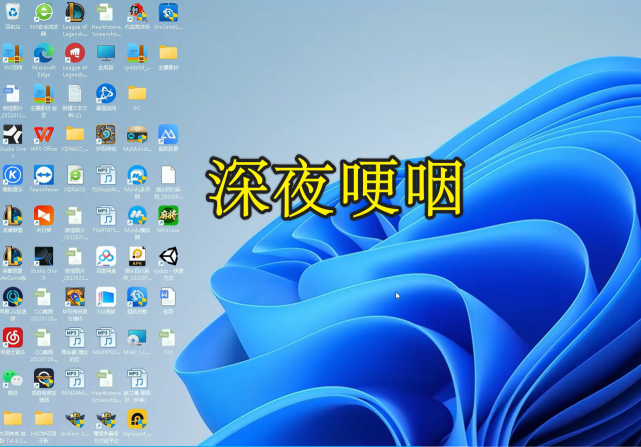Screen dimensions: 641x447
Task: Open the This PC monitor icon
Action: point(106,53)
